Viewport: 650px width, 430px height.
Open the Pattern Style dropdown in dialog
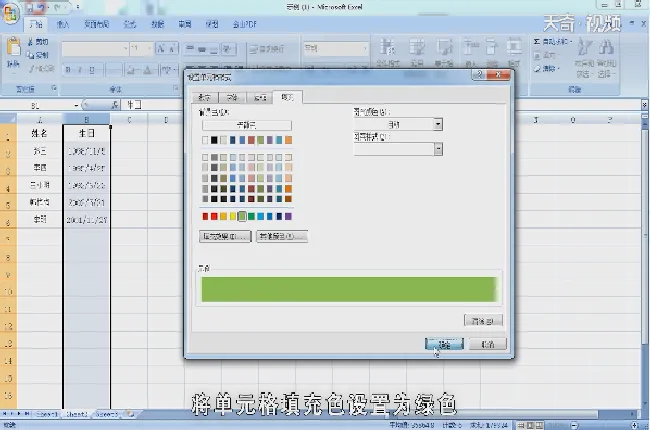[438, 149]
